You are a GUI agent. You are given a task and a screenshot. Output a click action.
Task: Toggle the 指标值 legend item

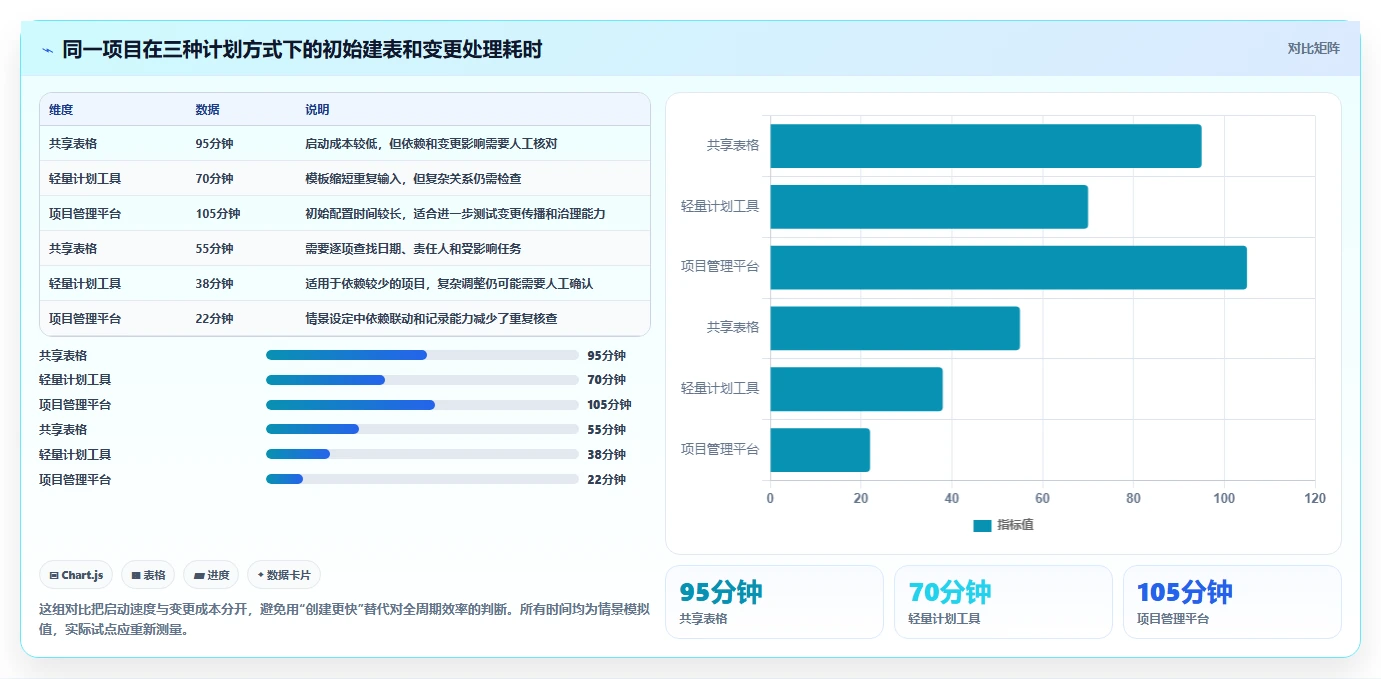point(1003,525)
